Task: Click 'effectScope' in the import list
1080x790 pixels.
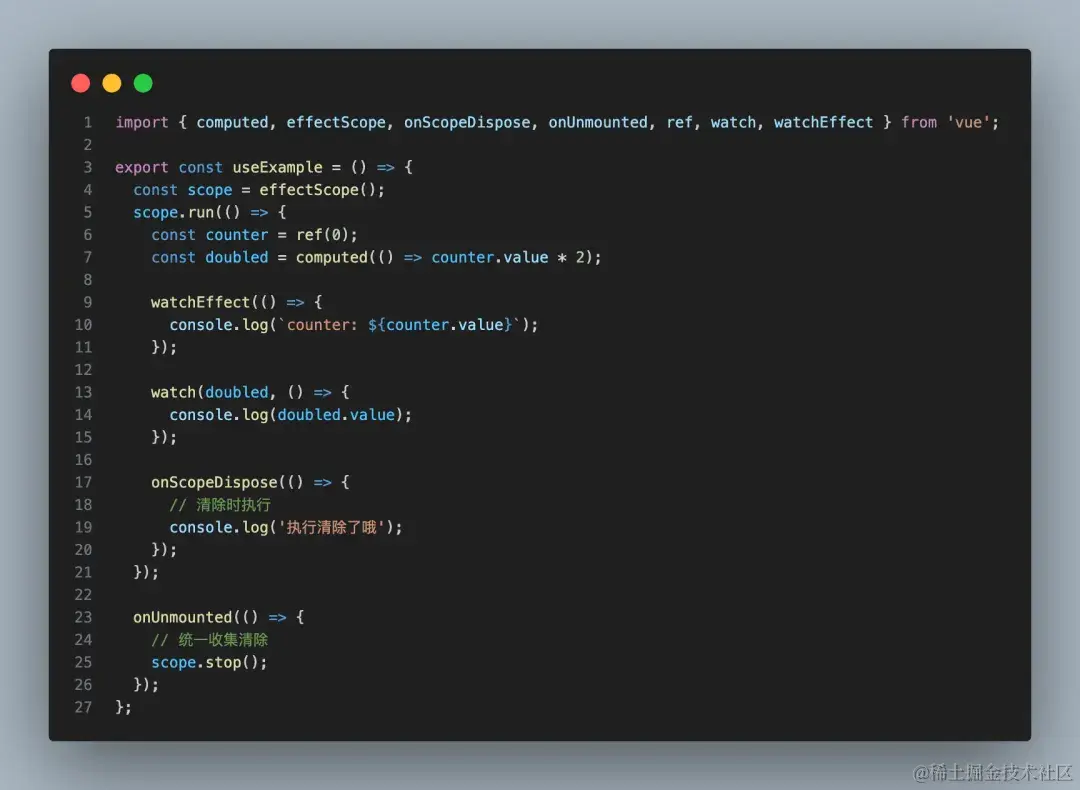Action: coord(336,123)
